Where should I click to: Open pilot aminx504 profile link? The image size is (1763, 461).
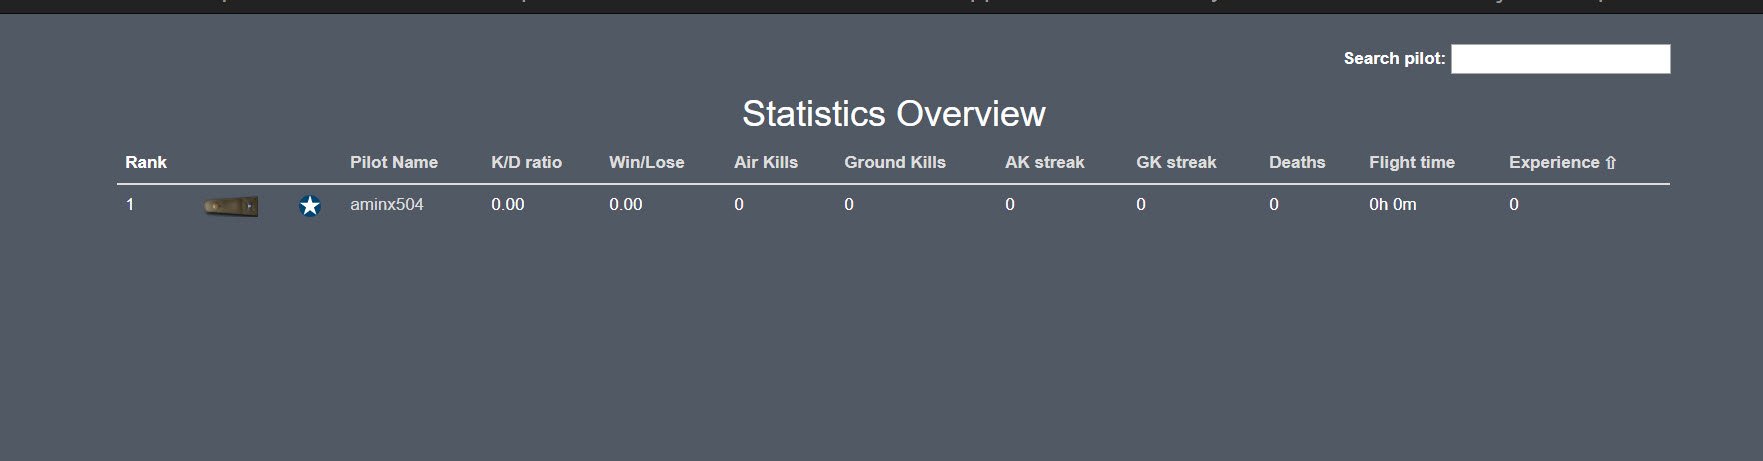(387, 204)
